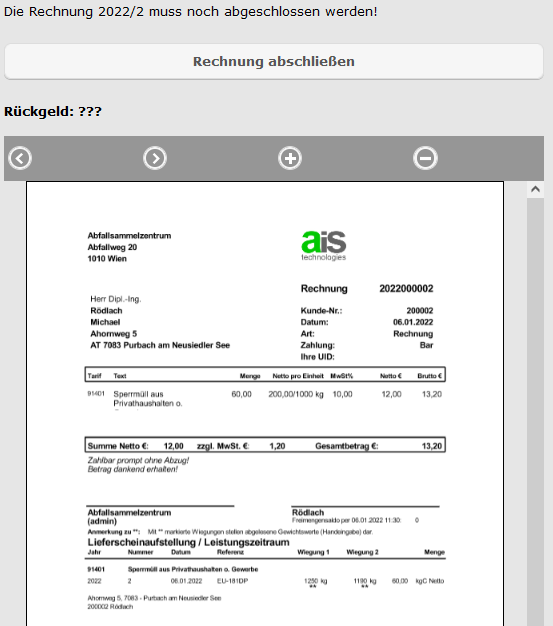This screenshot has width=553, height=626.
Task: Go to previous page with left arrow icon
Action: (x=20, y=158)
